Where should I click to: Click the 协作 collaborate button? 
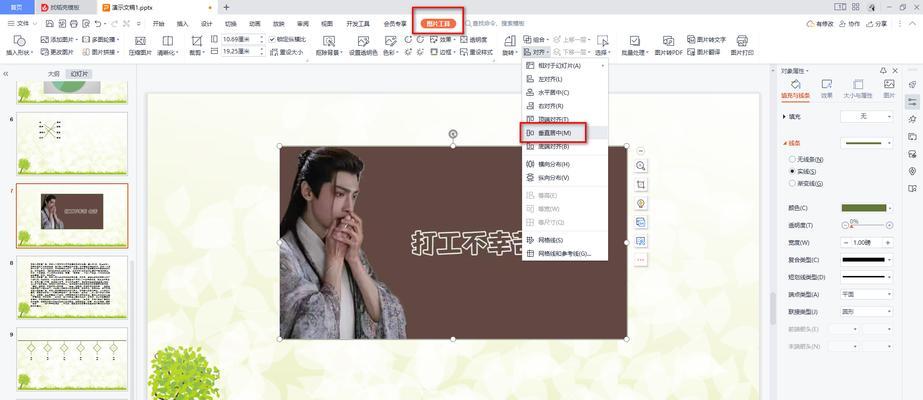(x=848, y=24)
